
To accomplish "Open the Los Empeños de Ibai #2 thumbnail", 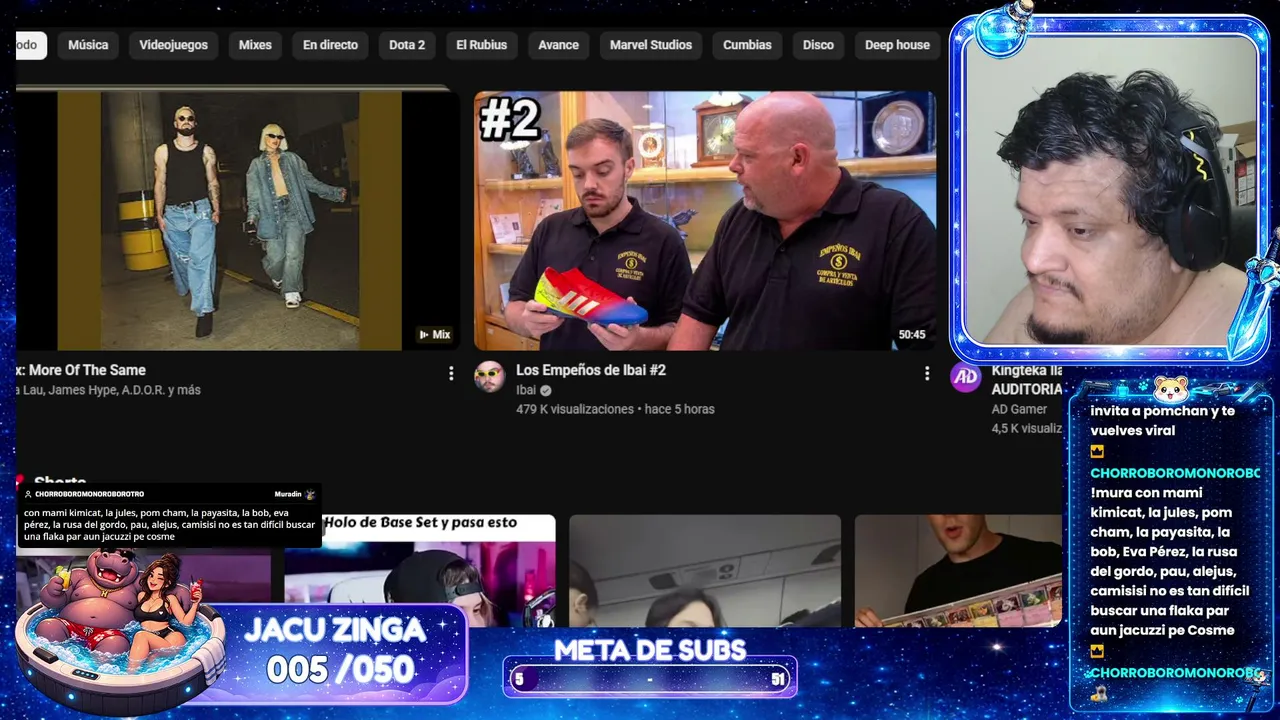I will coord(705,220).
